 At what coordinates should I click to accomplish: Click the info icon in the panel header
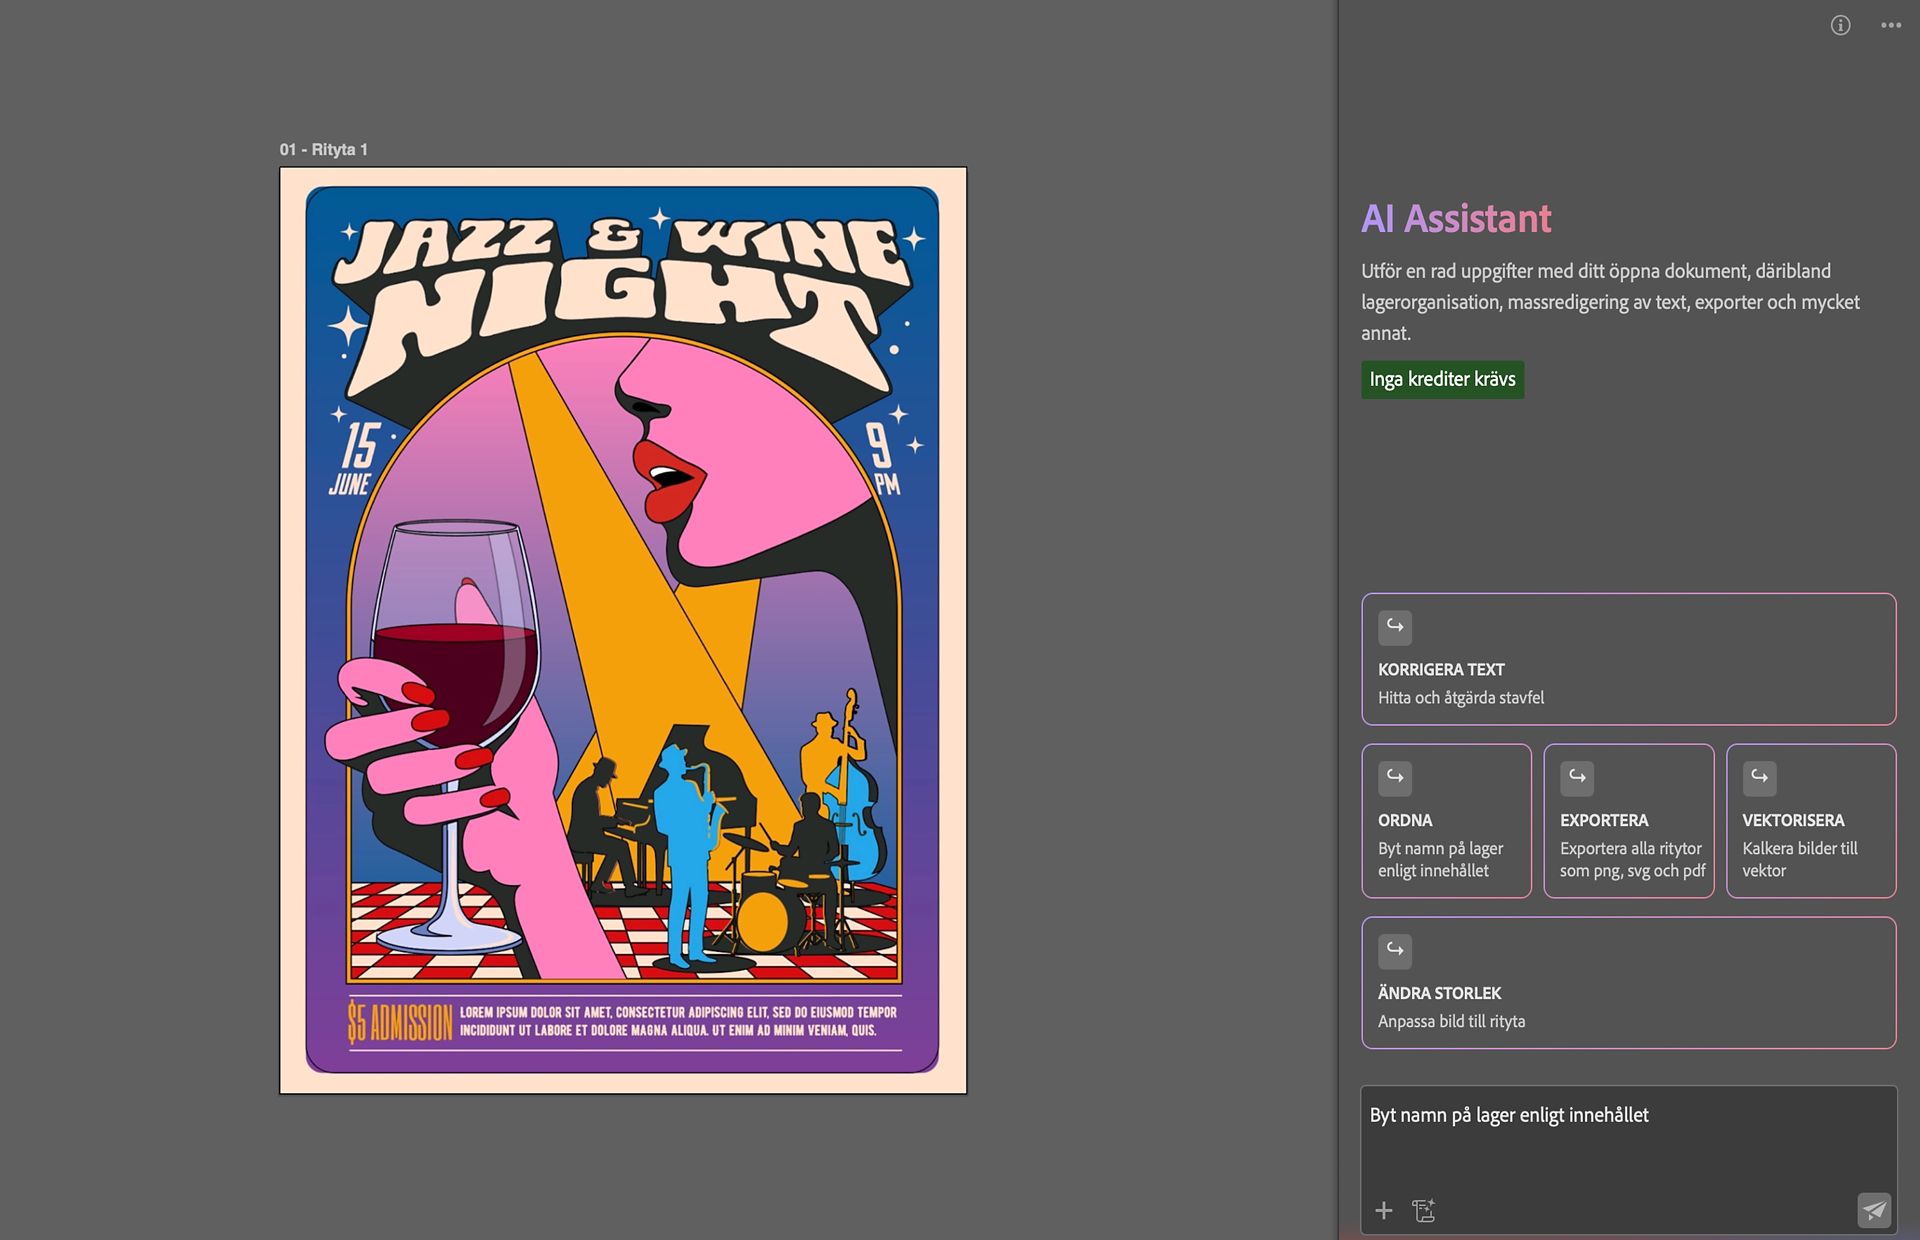[x=1840, y=25]
